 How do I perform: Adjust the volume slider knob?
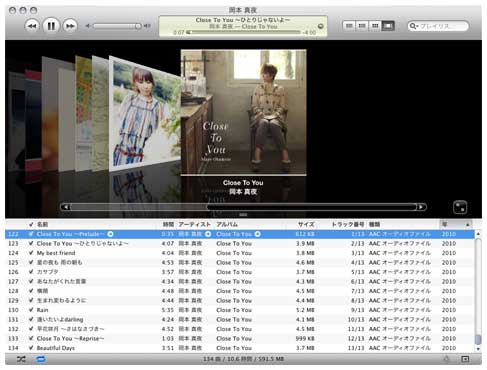[138, 26]
